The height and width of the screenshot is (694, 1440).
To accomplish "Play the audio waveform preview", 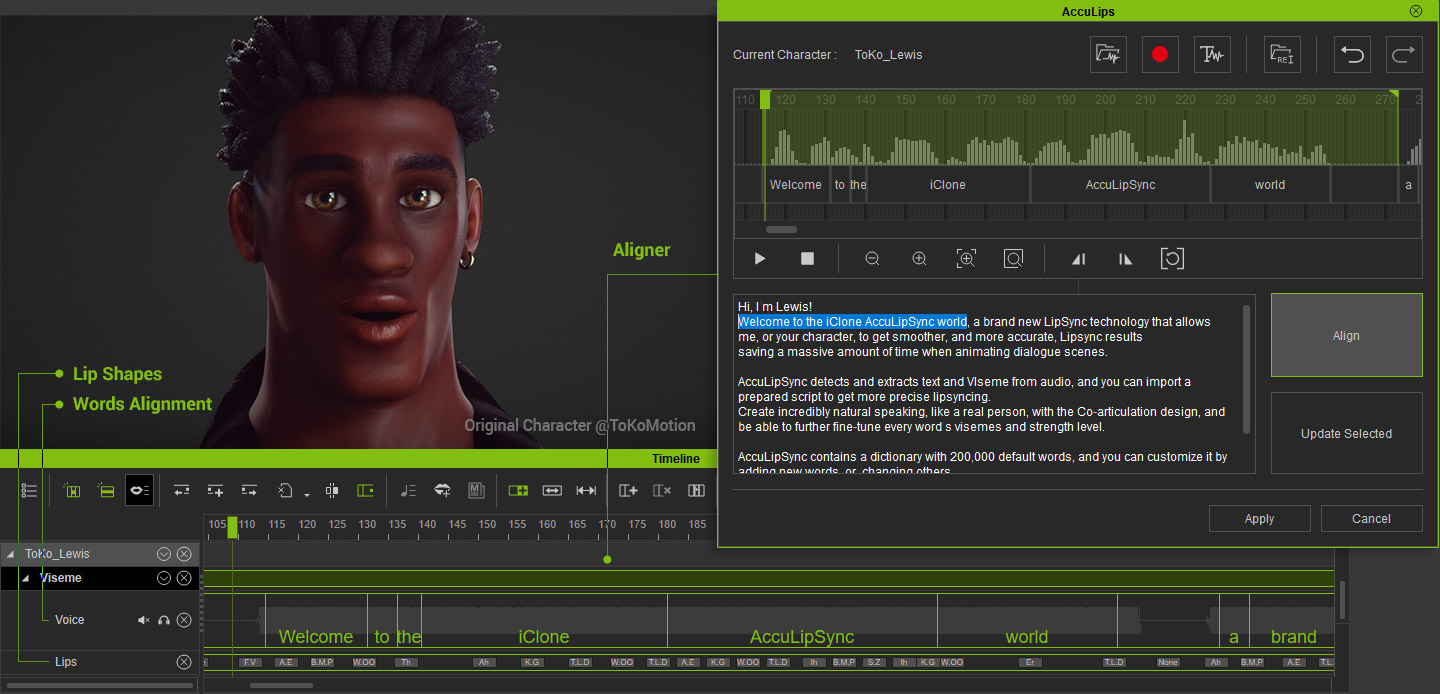I will 759,258.
